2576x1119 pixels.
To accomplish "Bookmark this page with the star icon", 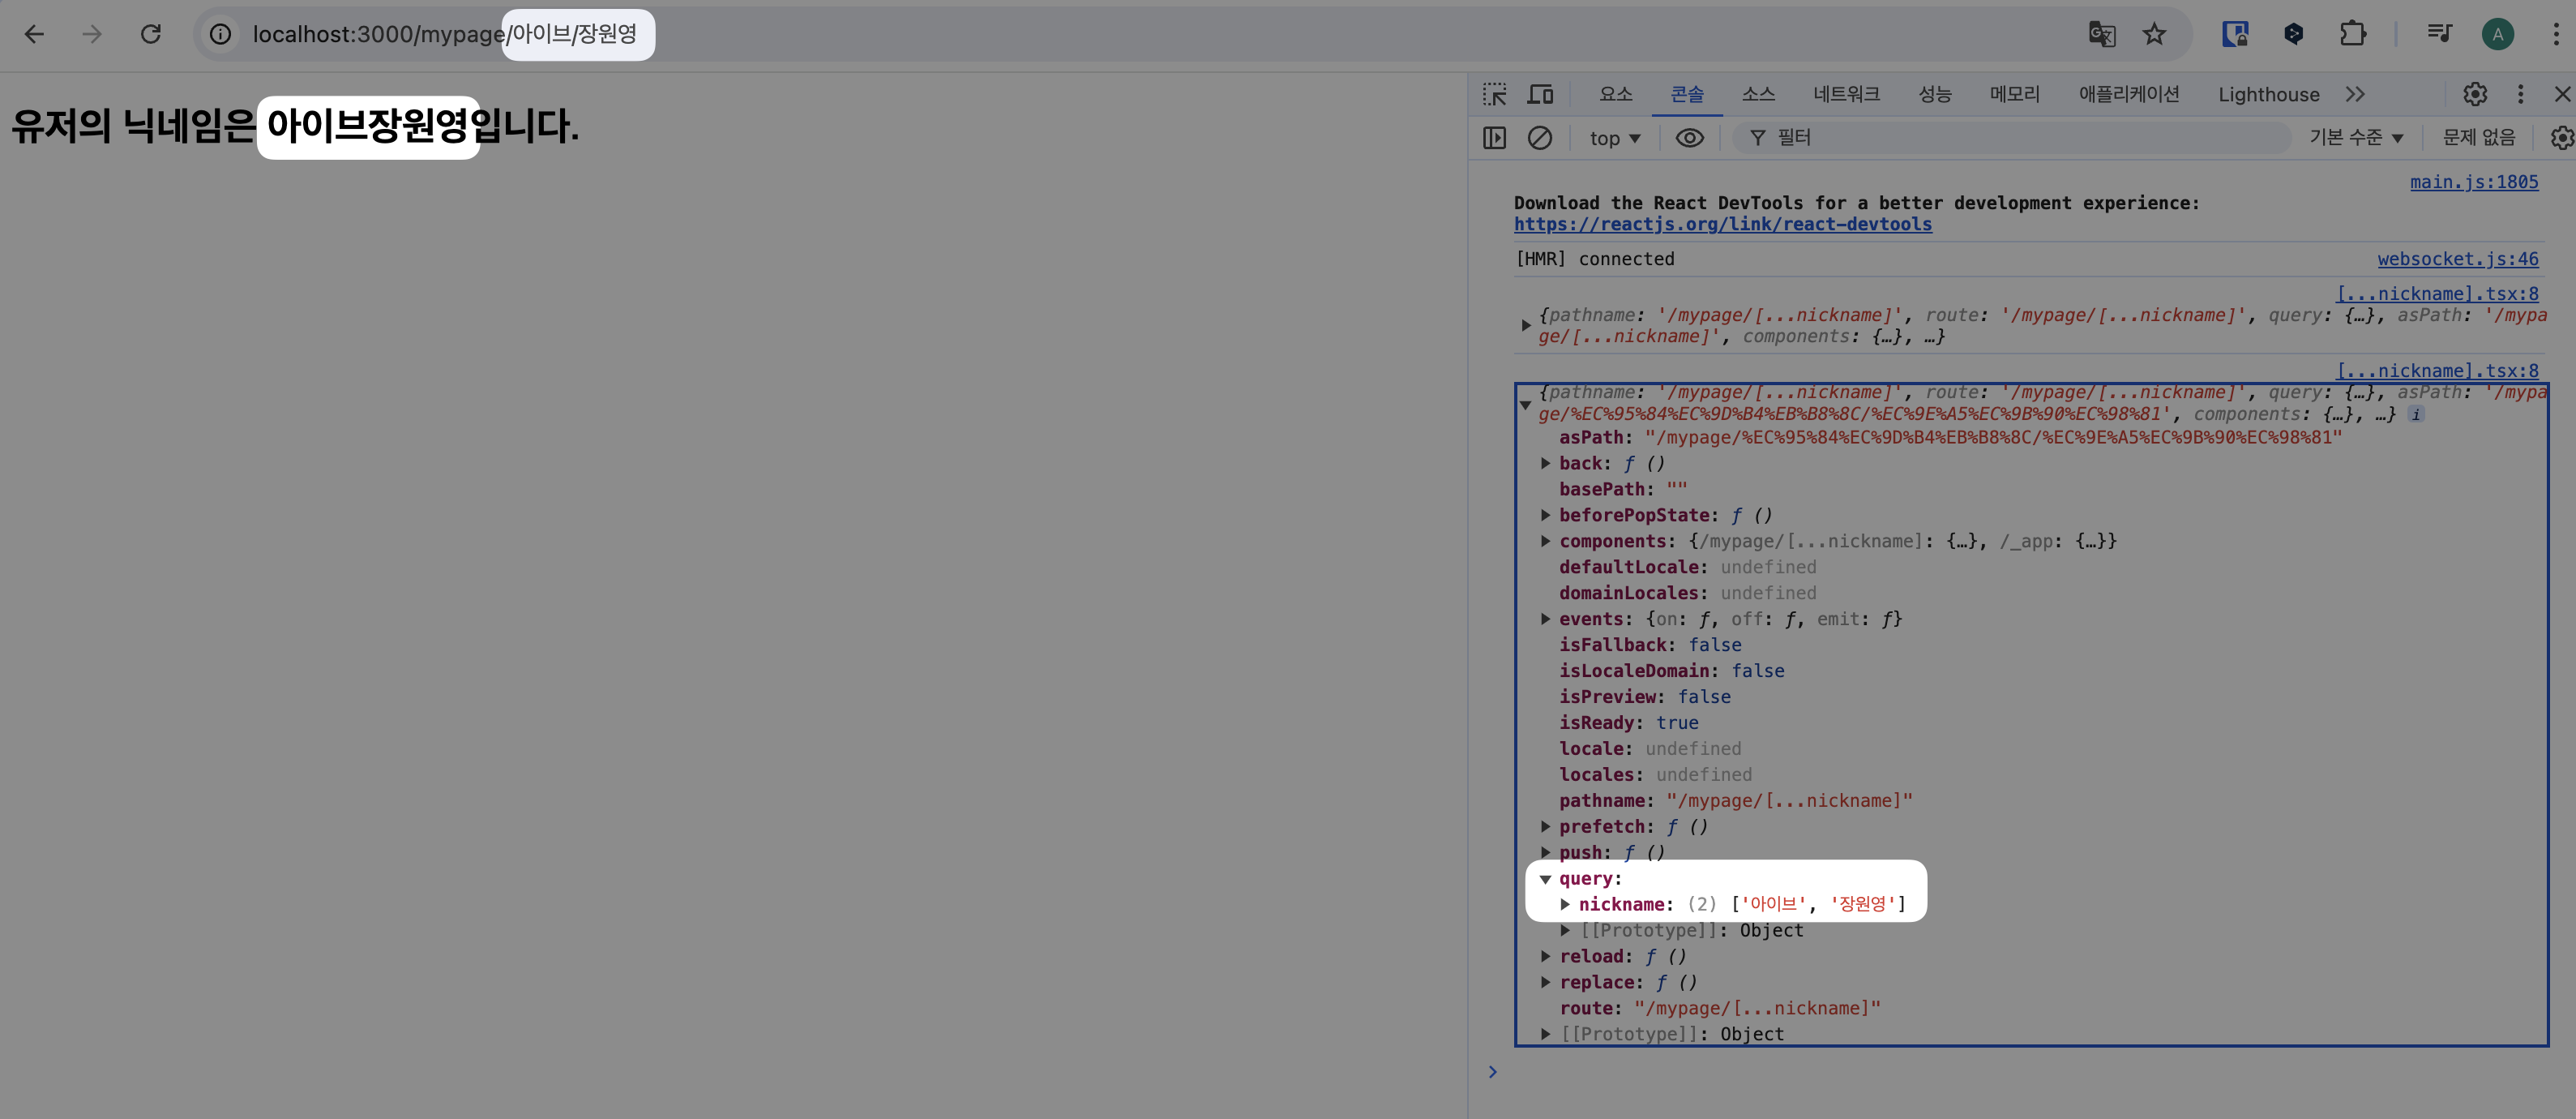I will 2154,35.
